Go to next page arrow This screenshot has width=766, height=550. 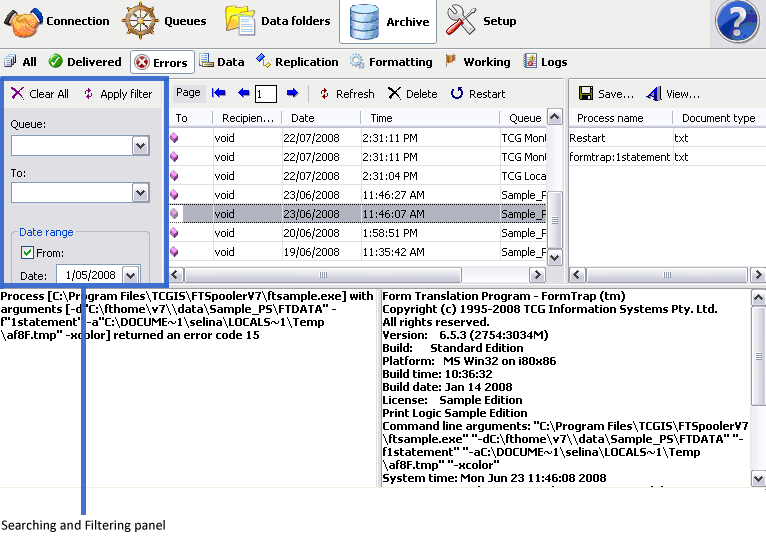(x=292, y=93)
